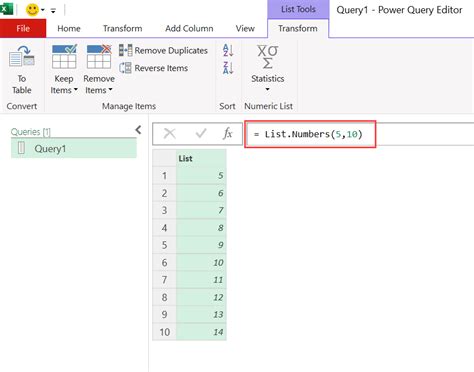Click the To Table convert icon
474x372 pixels.
[22, 56]
